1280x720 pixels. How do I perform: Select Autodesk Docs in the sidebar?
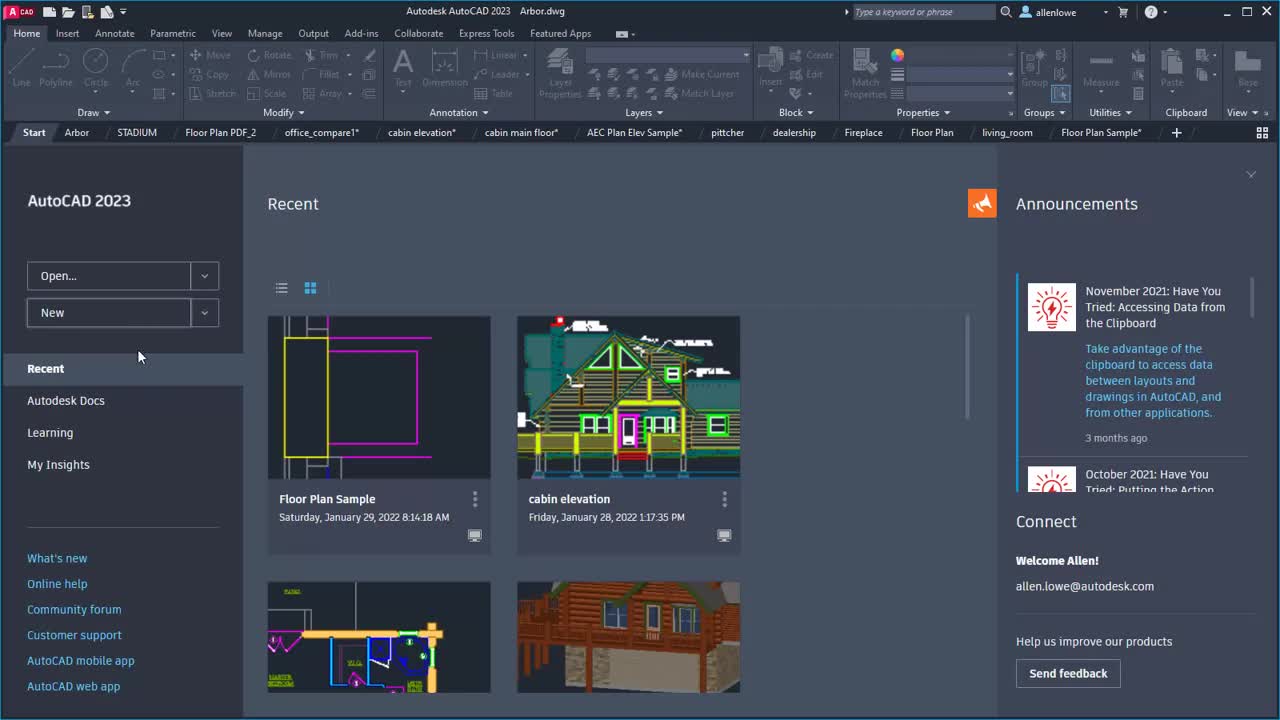click(66, 400)
